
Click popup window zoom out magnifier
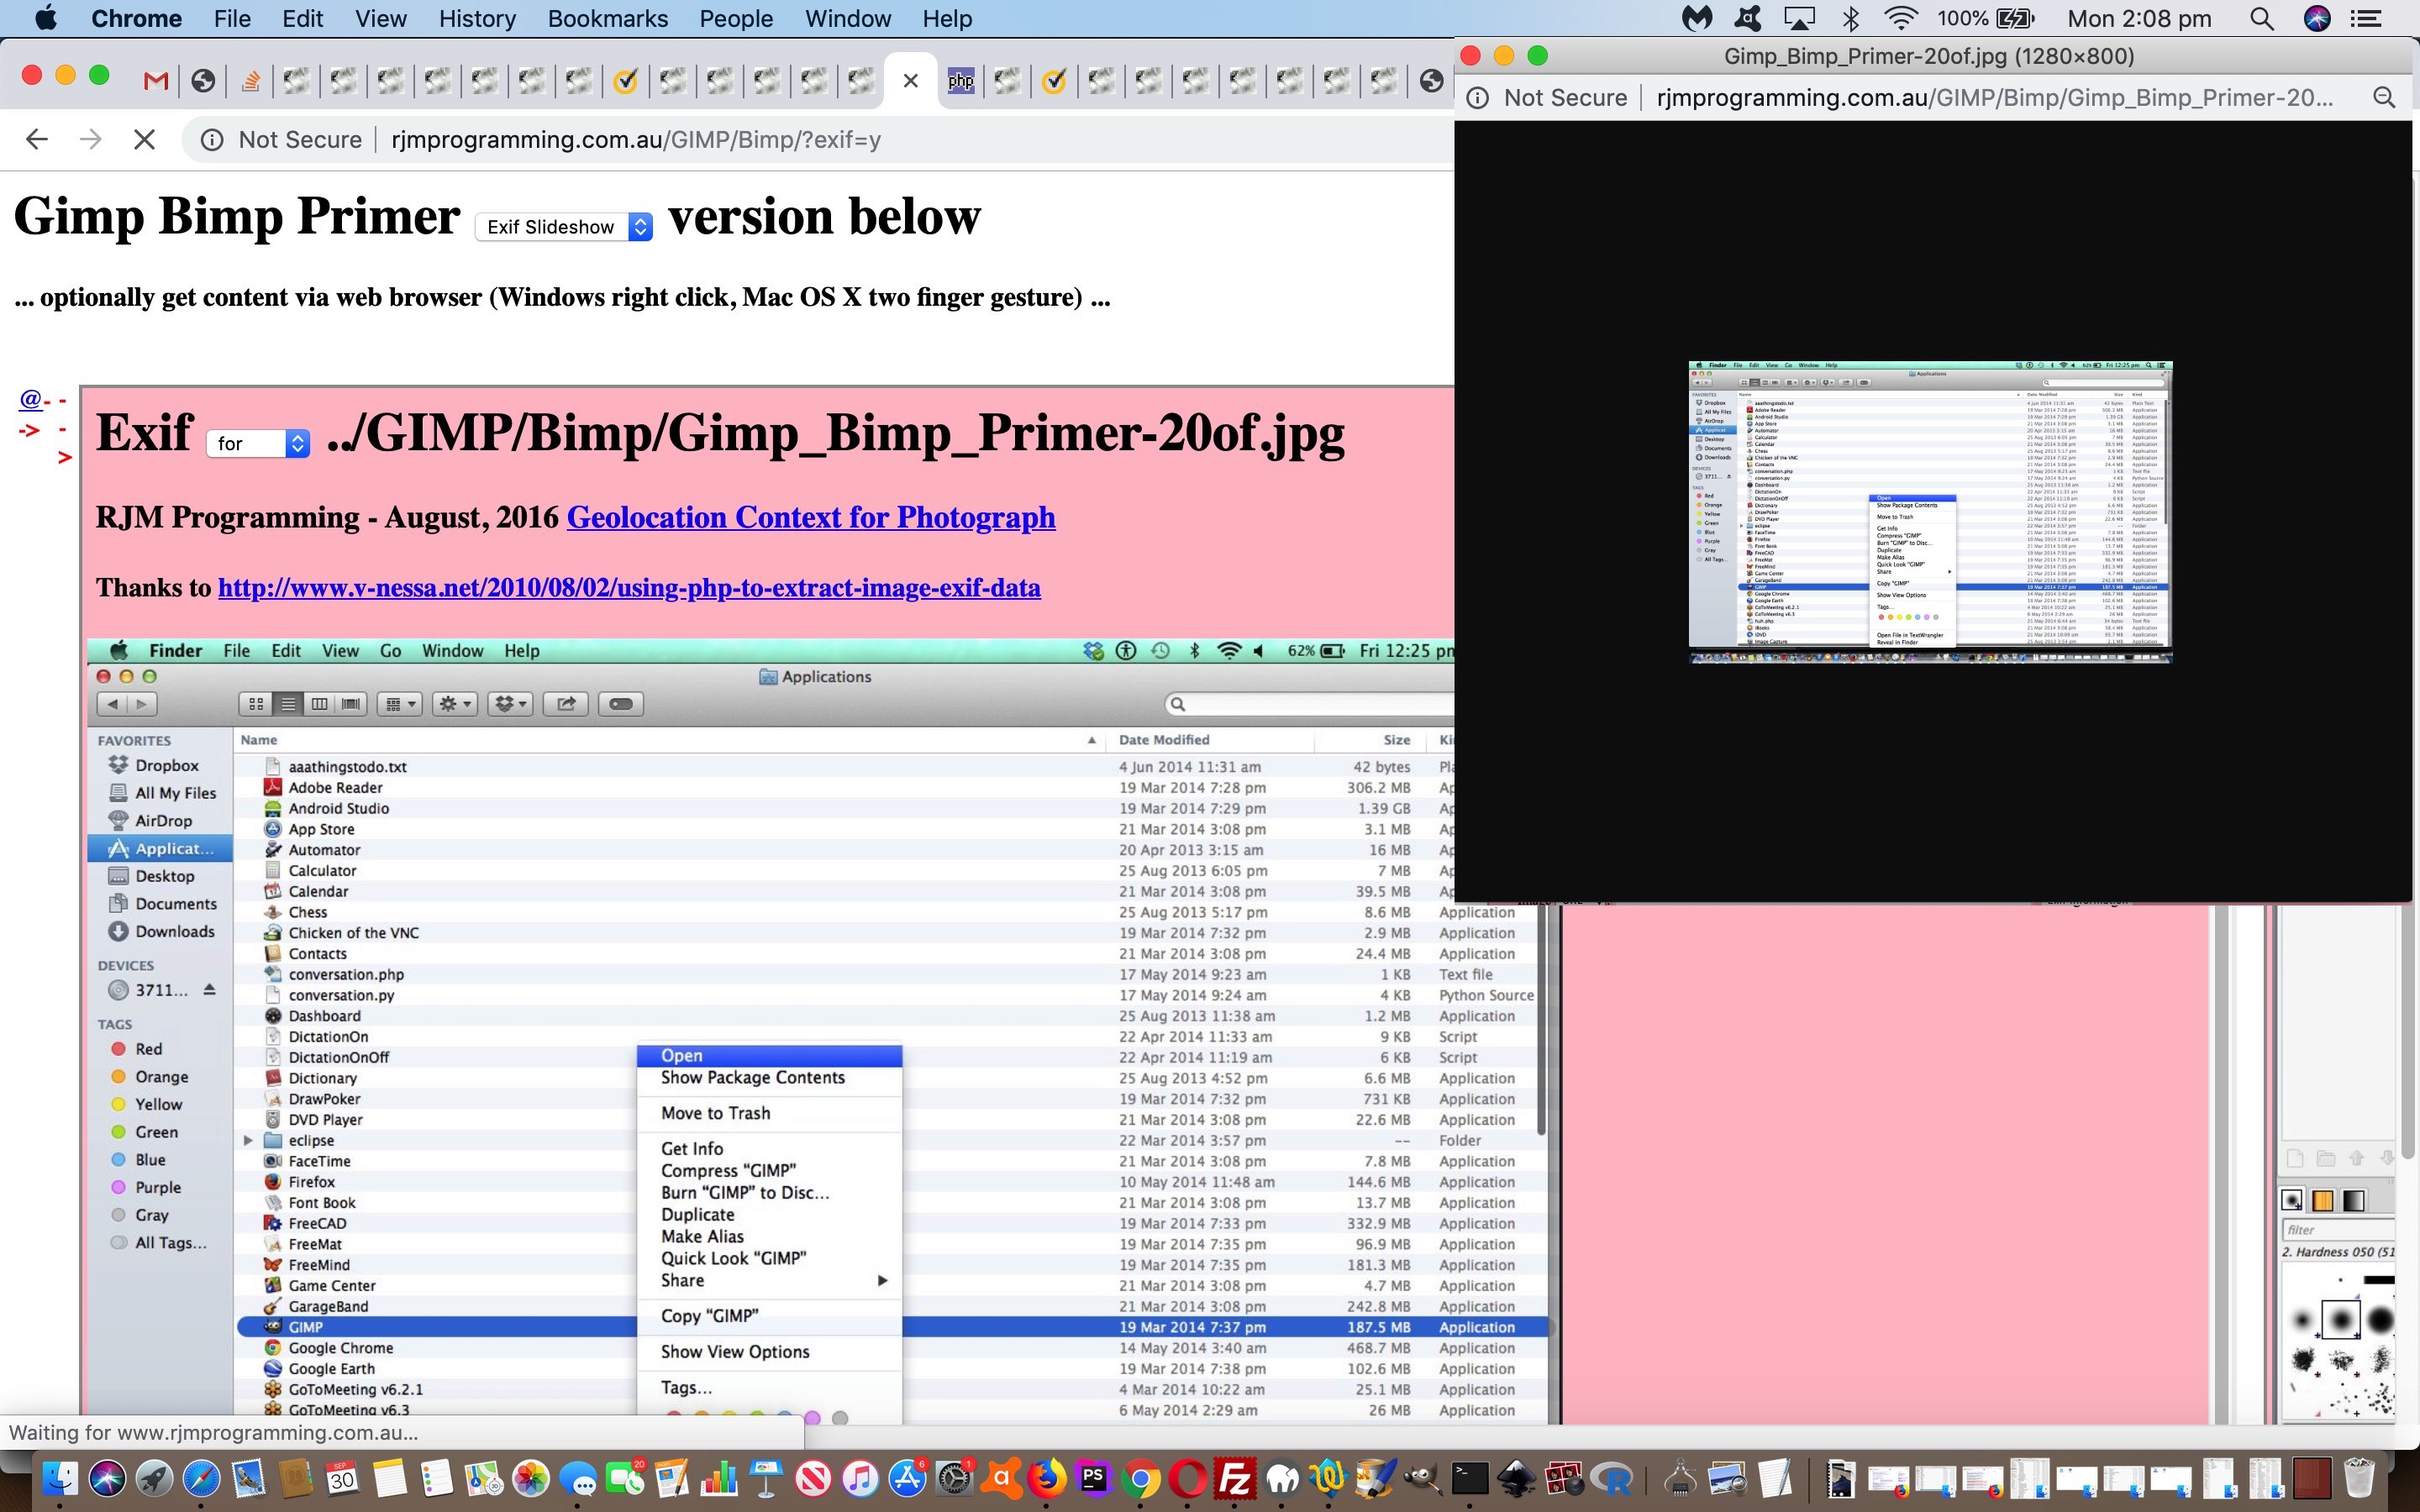click(x=2384, y=97)
